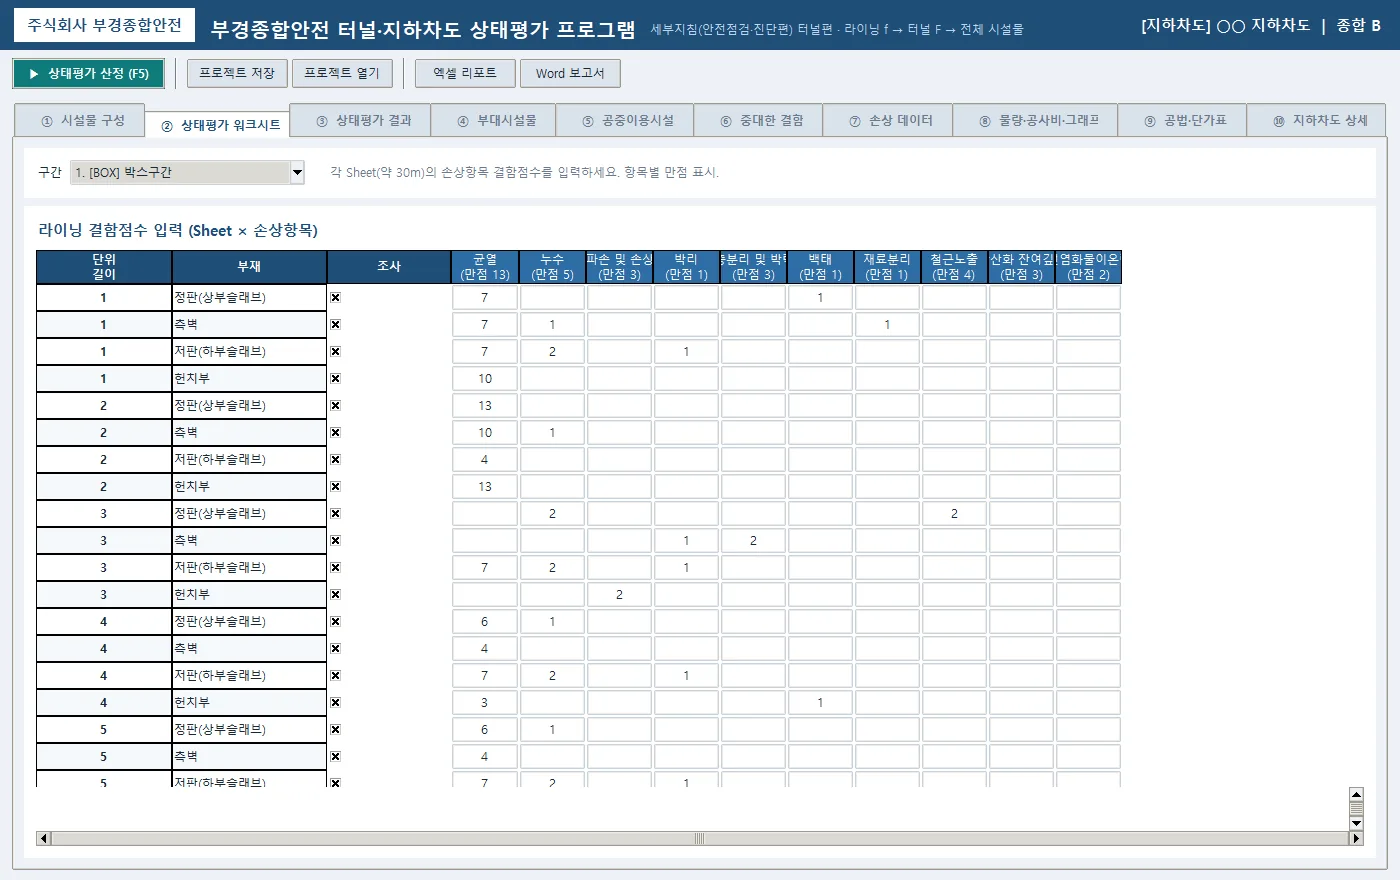Select 철근노출 cell in unit 3 정판(상부슬래브) row

pyautogui.click(x=954, y=514)
